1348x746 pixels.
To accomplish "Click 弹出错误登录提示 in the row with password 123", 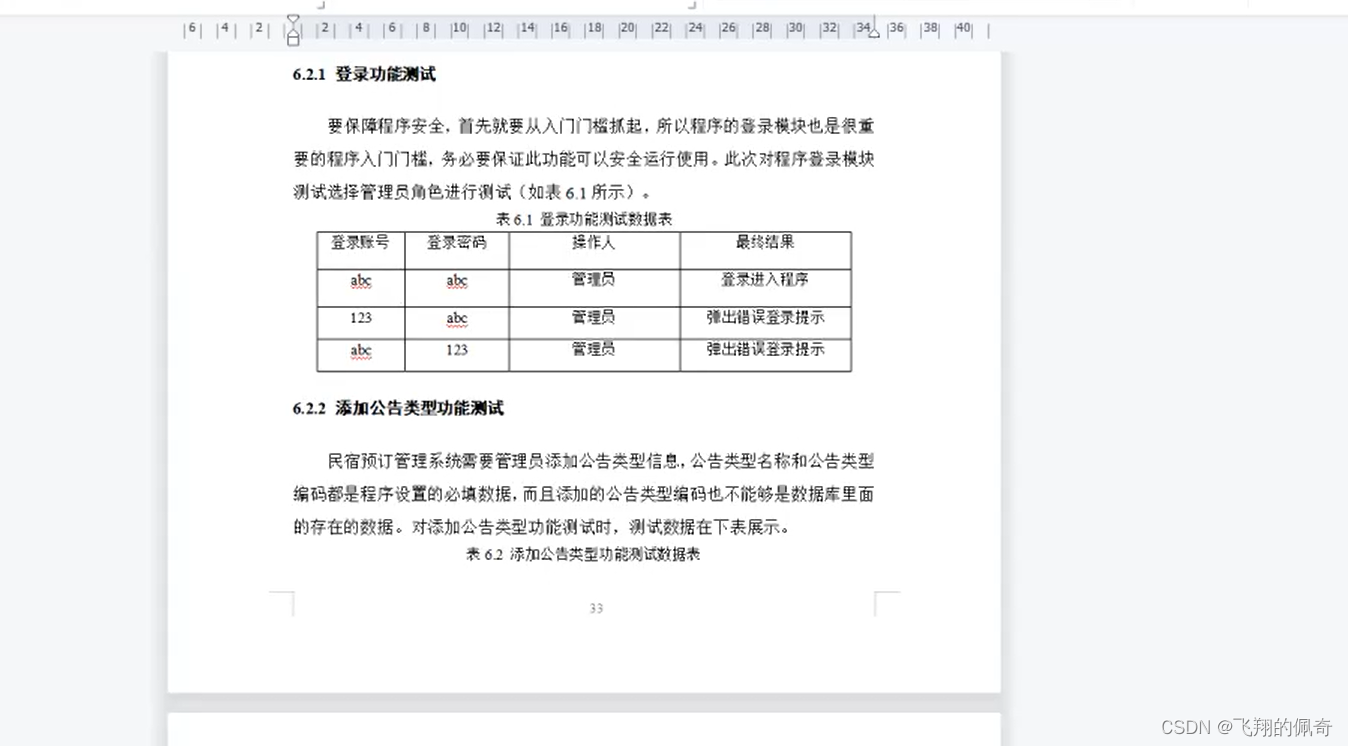I will (765, 350).
